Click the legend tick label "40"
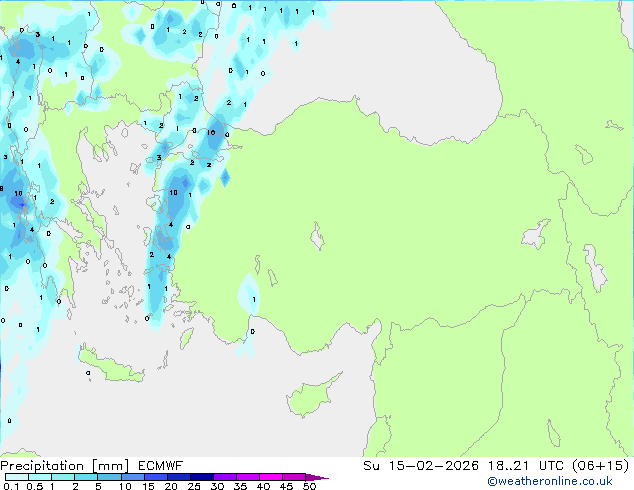Screen dimensions: 634x490 [x=263, y=486]
